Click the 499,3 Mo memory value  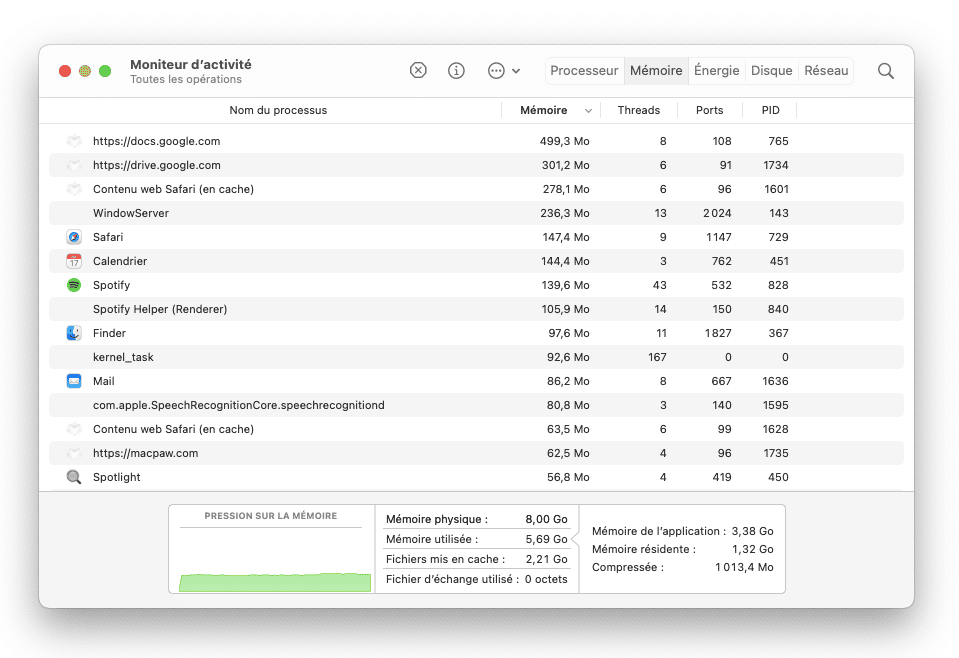(565, 141)
